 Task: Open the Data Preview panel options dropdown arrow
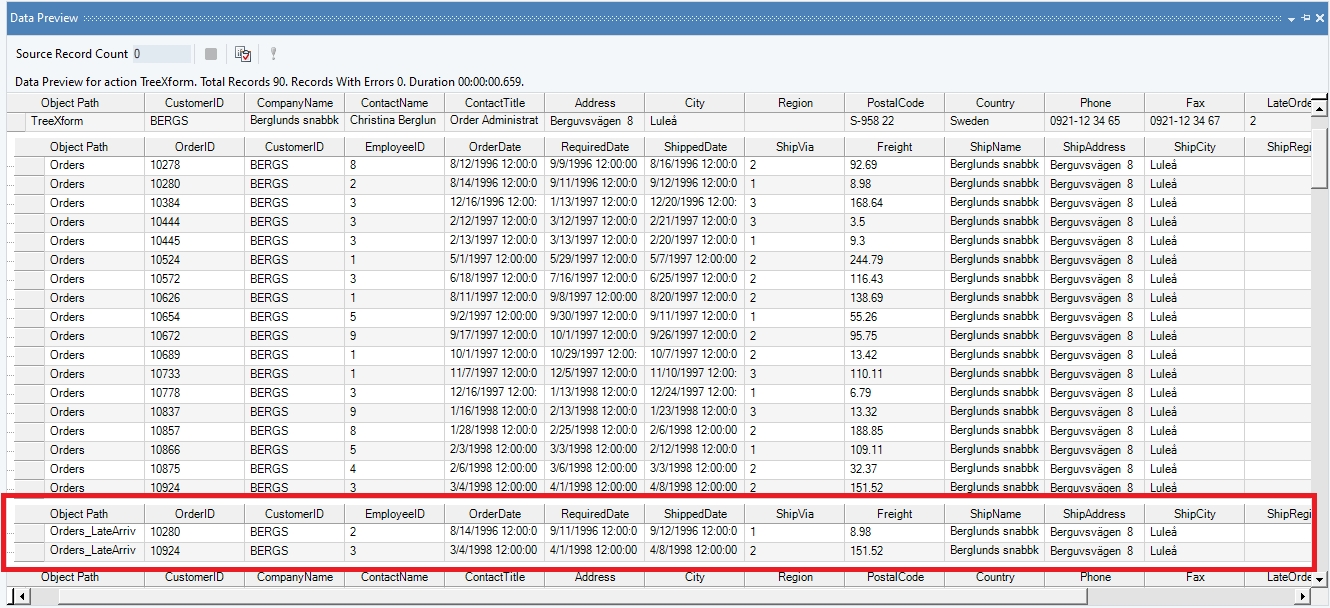click(x=1291, y=19)
